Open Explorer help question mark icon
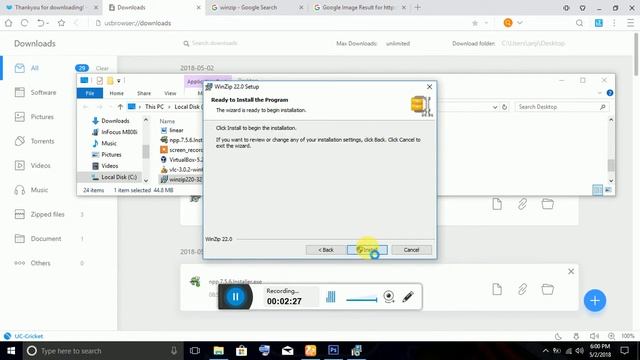This screenshot has width=640, height=360. click(610, 93)
